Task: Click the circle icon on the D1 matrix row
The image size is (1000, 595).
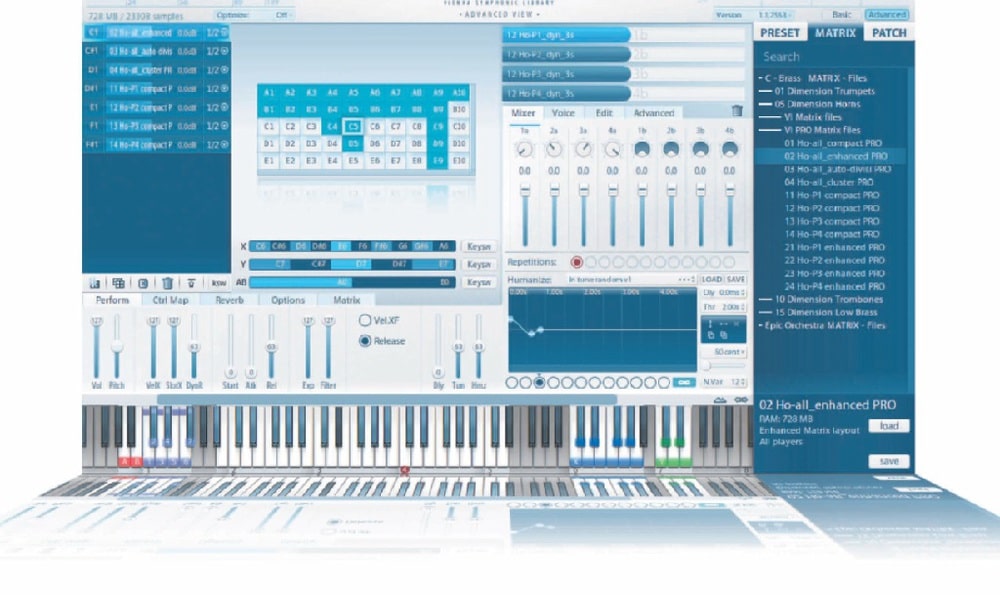Action: [224, 70]
